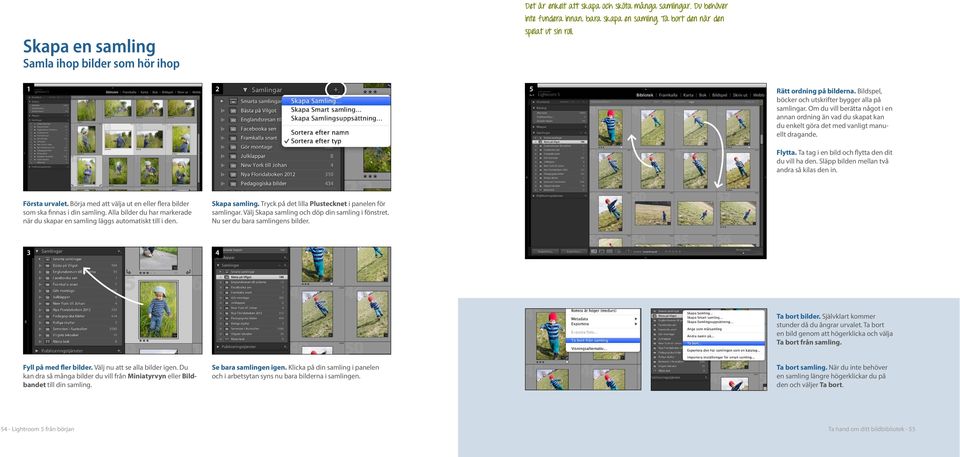
Task: Select boy in grass thumbnail in screenshot 3
Action: (x=159, y=309)
